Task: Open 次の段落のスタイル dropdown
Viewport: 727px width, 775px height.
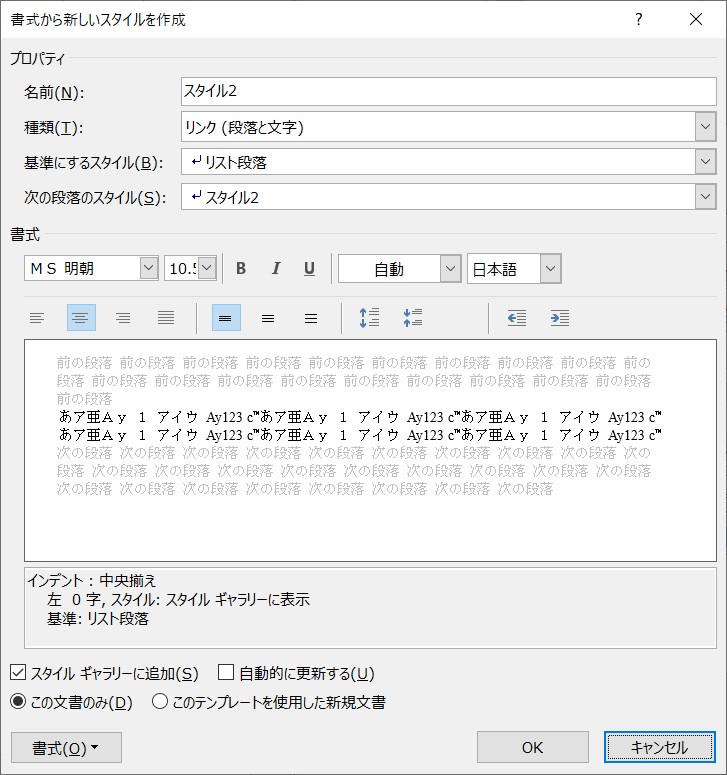Action: pyautogui.click(x=705, y=197)
